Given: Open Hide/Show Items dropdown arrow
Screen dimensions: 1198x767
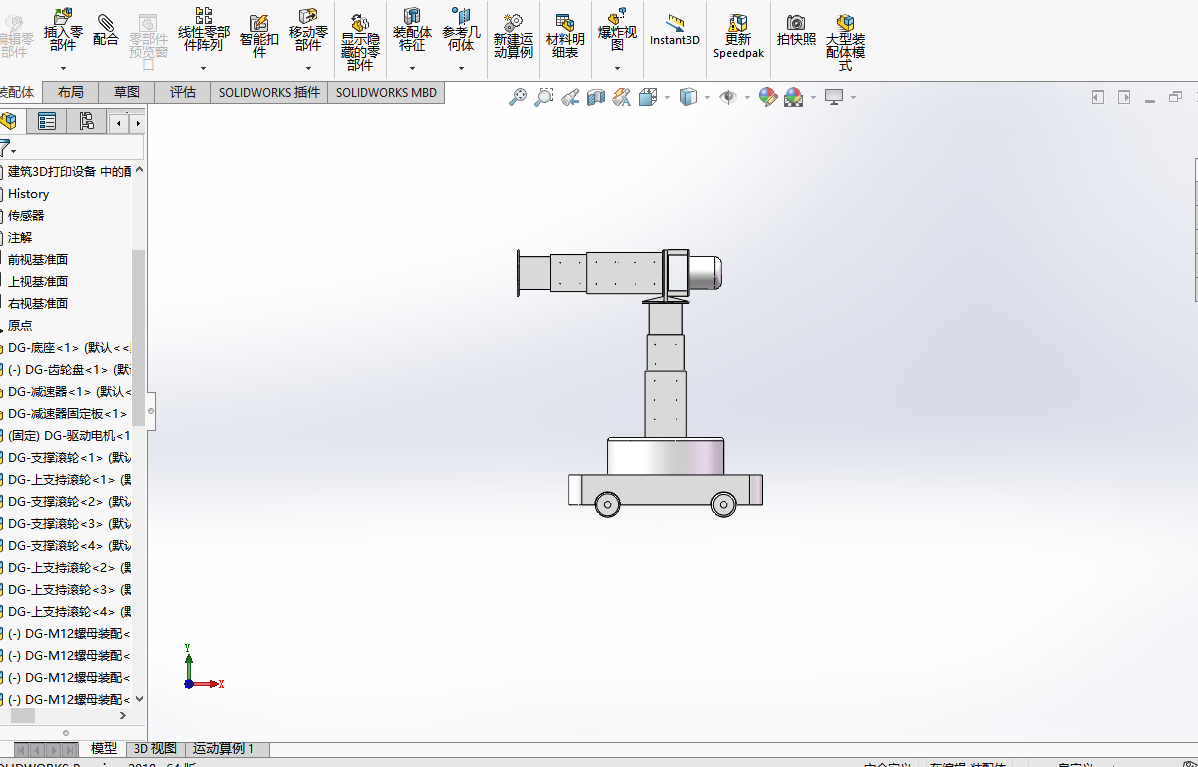Looking at the screenshot, I should click(747, 98).
